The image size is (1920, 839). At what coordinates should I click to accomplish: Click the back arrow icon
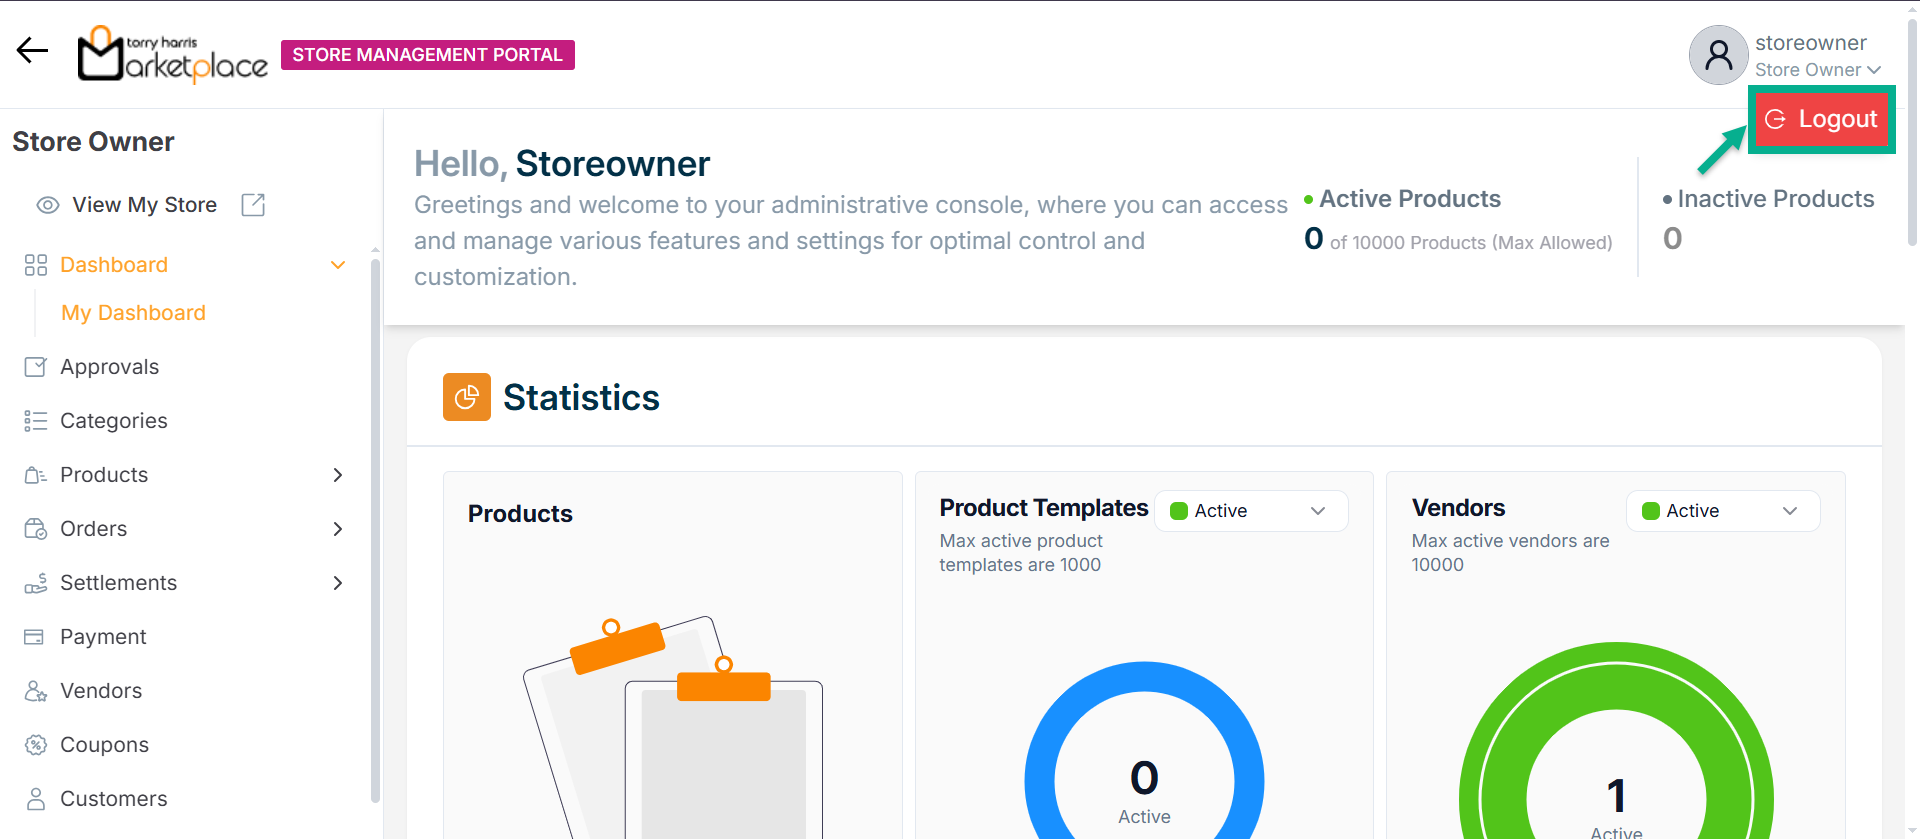point(32,50)
